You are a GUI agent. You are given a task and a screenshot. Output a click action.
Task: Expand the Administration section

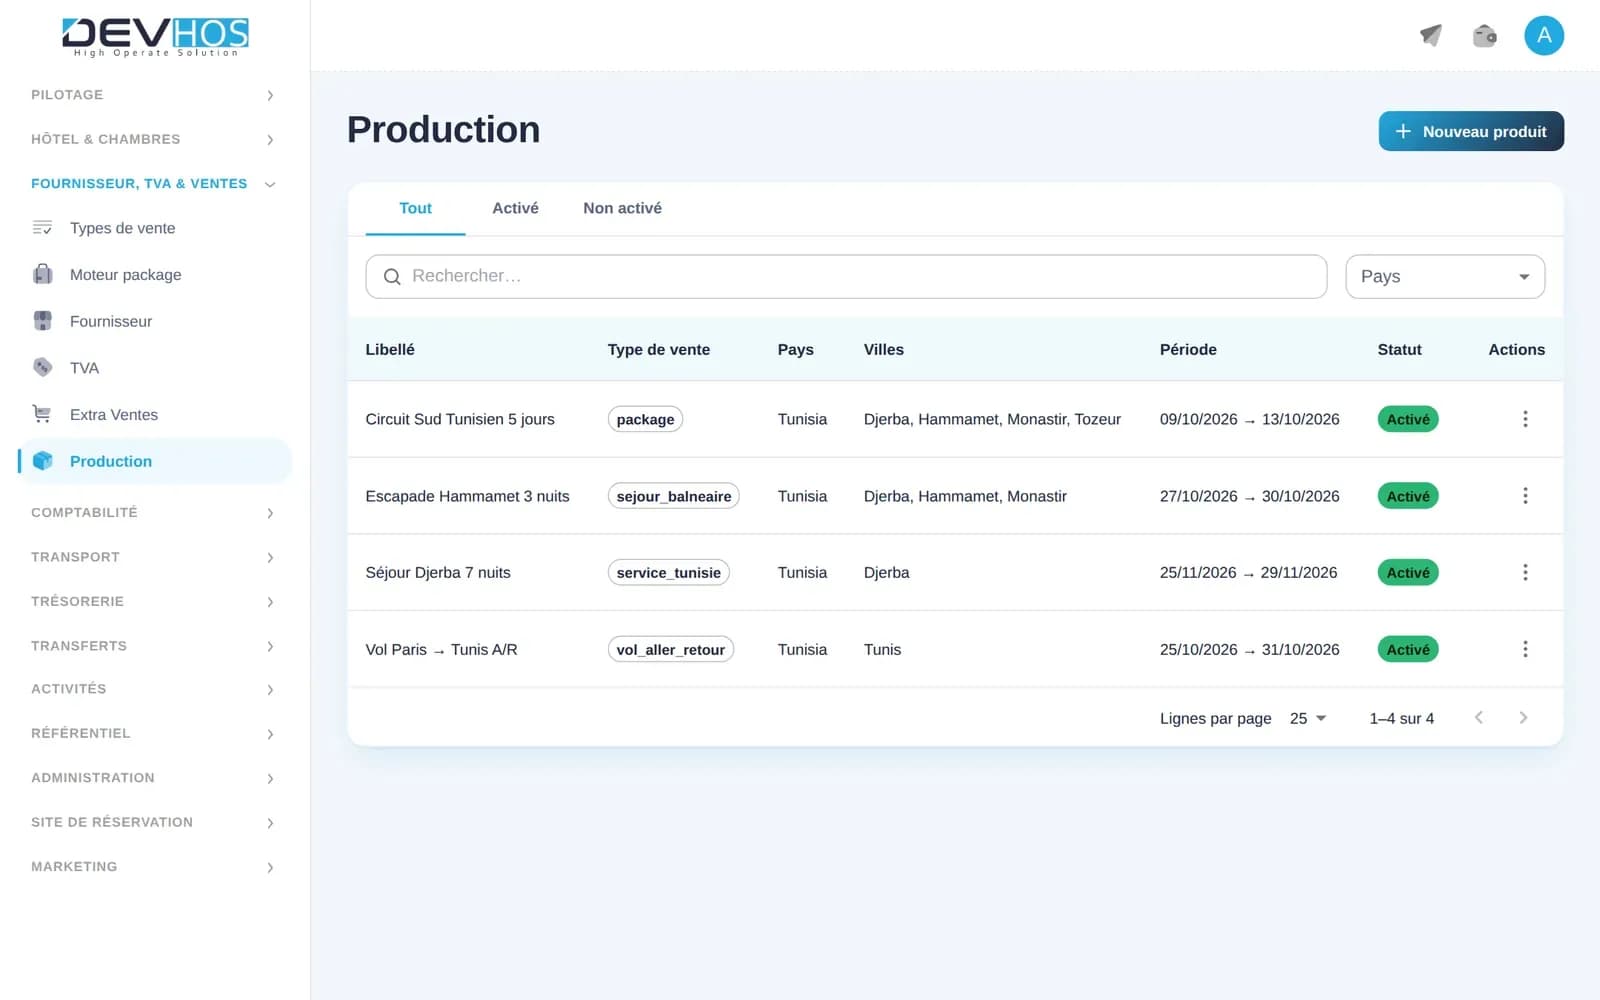(153, 778)
